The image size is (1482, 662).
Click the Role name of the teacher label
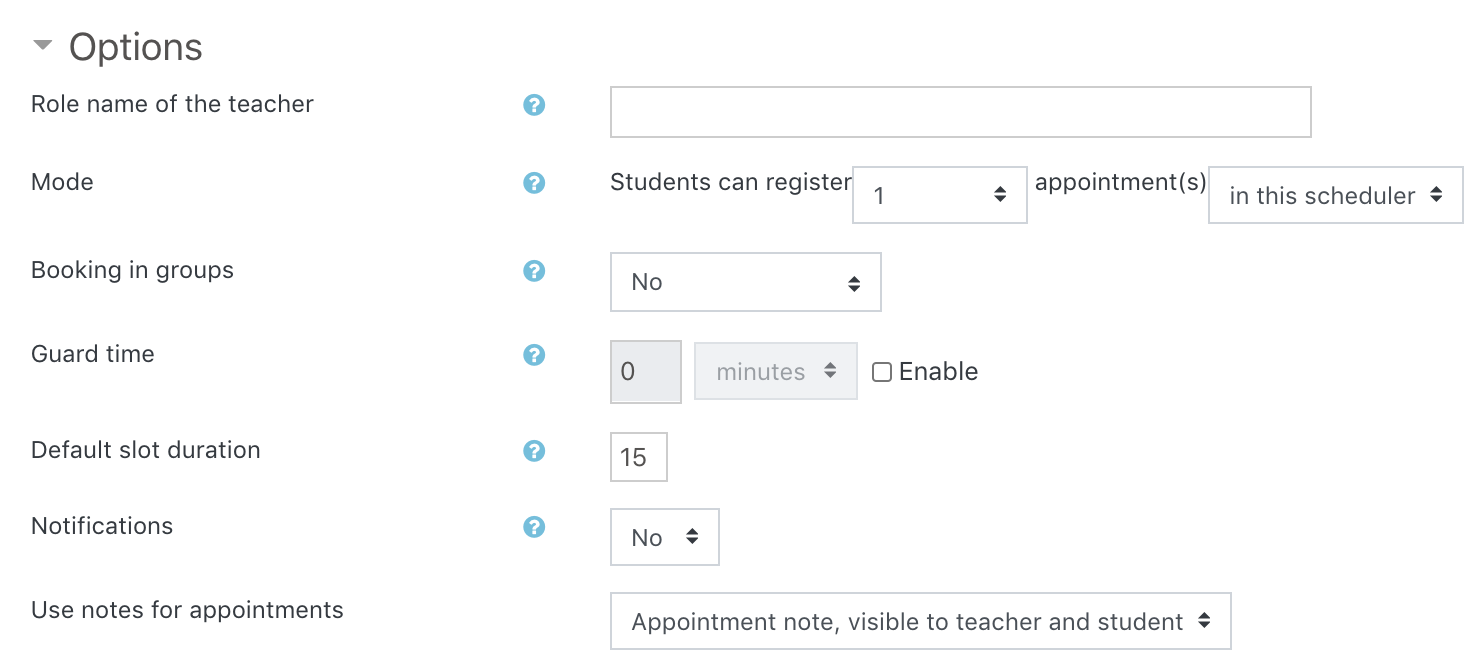(172, 104)
